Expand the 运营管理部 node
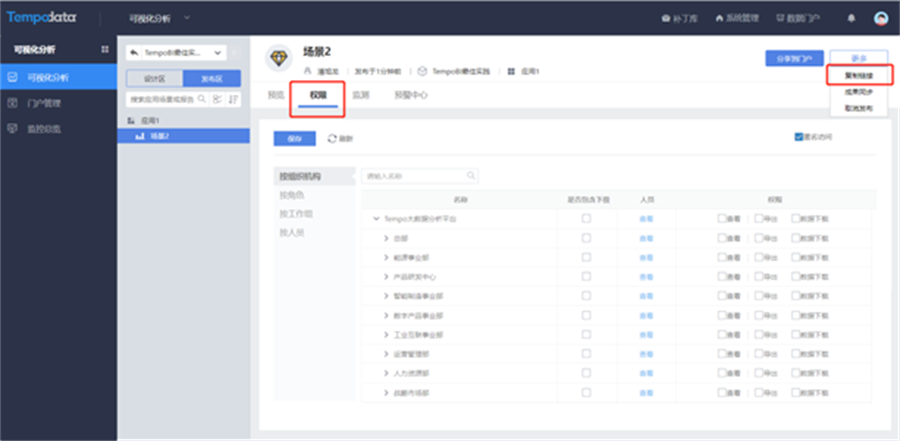 click(x=386, y=354)
